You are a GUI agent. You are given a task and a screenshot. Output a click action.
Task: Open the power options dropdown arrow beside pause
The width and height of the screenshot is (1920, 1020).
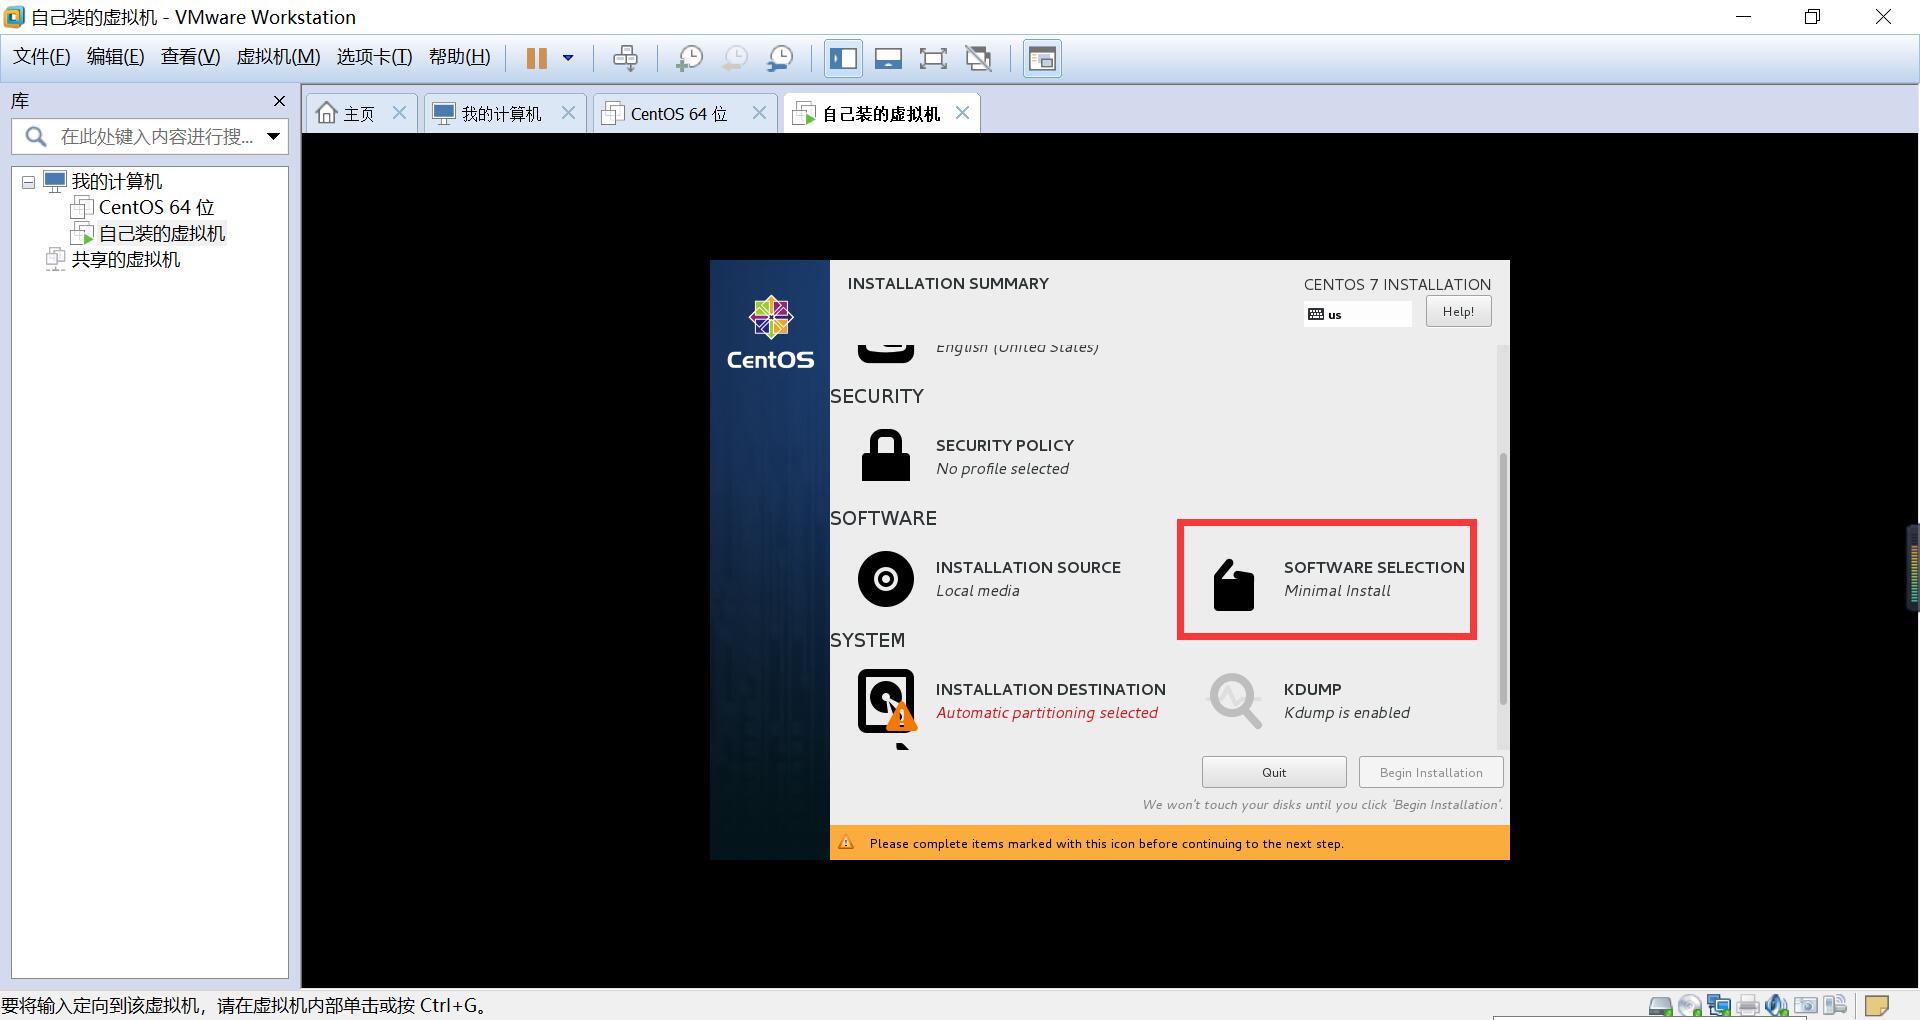(568, 58)
